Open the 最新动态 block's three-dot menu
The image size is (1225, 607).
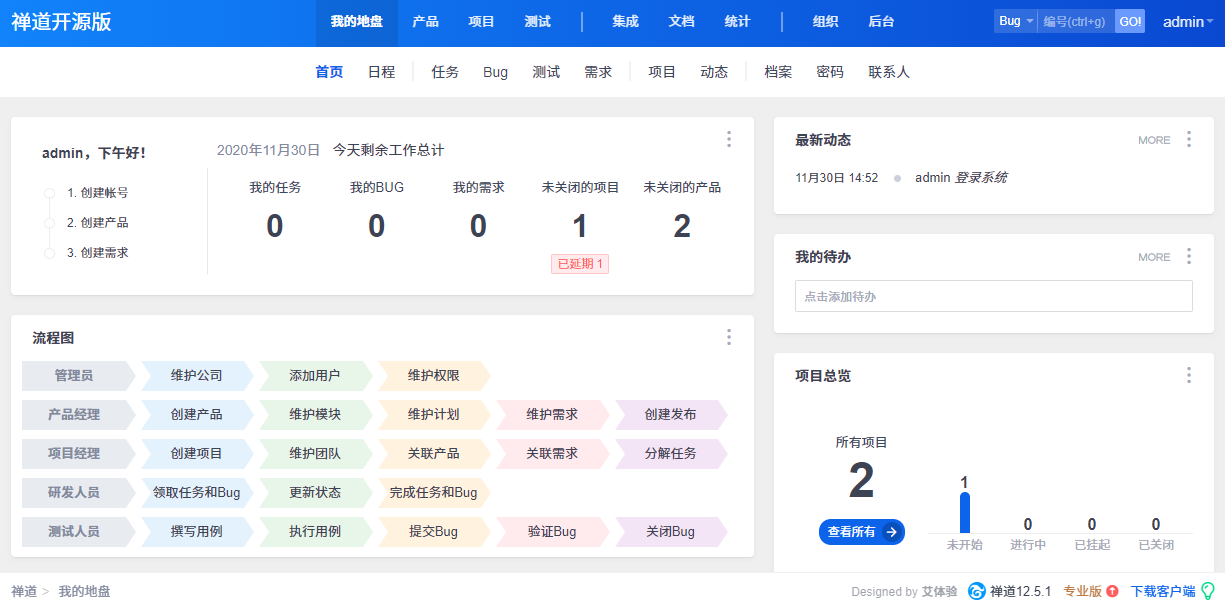click(x=1189, y=139)
